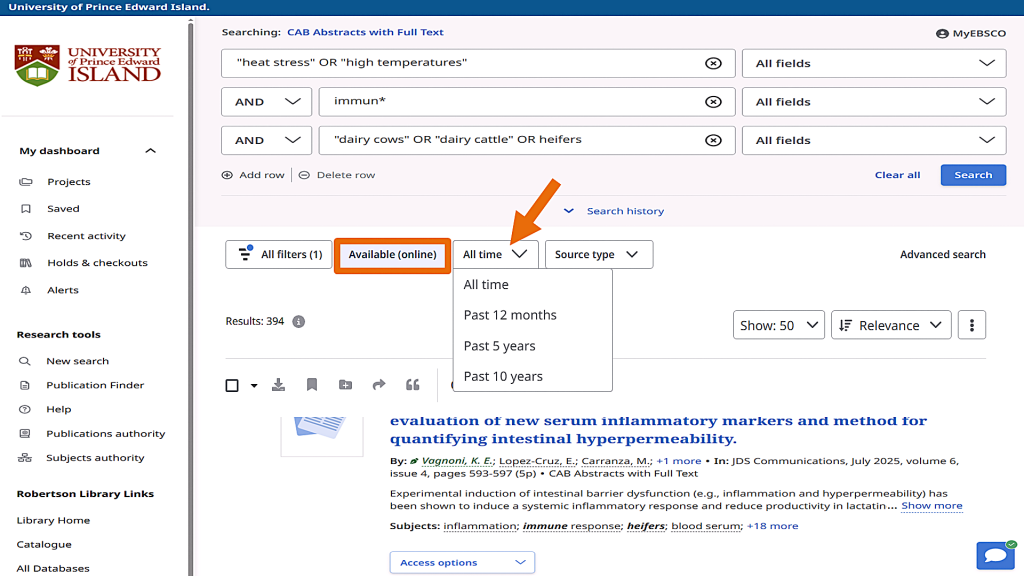1024x576 pixels.
Task: Clear the "immun*" search field
Action: 713,102
